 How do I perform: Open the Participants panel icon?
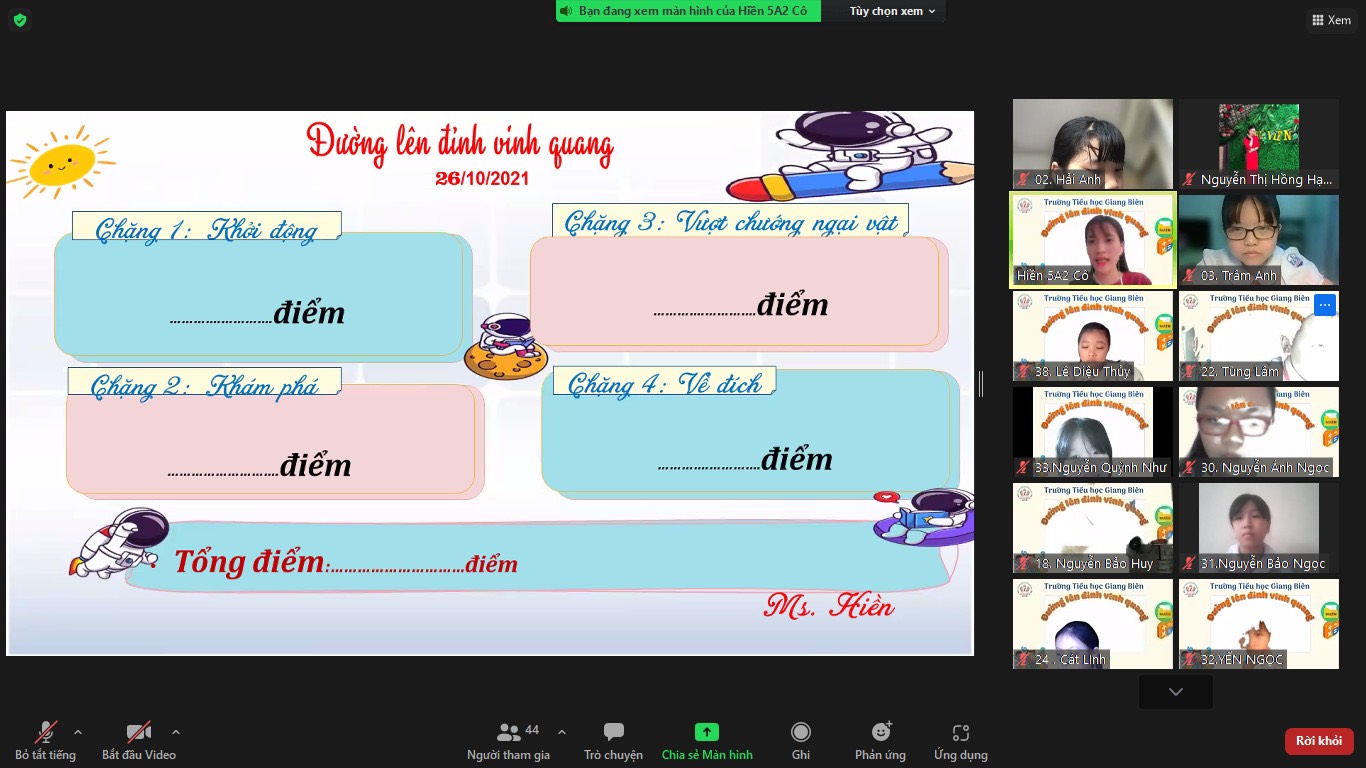tap(509, 733)
